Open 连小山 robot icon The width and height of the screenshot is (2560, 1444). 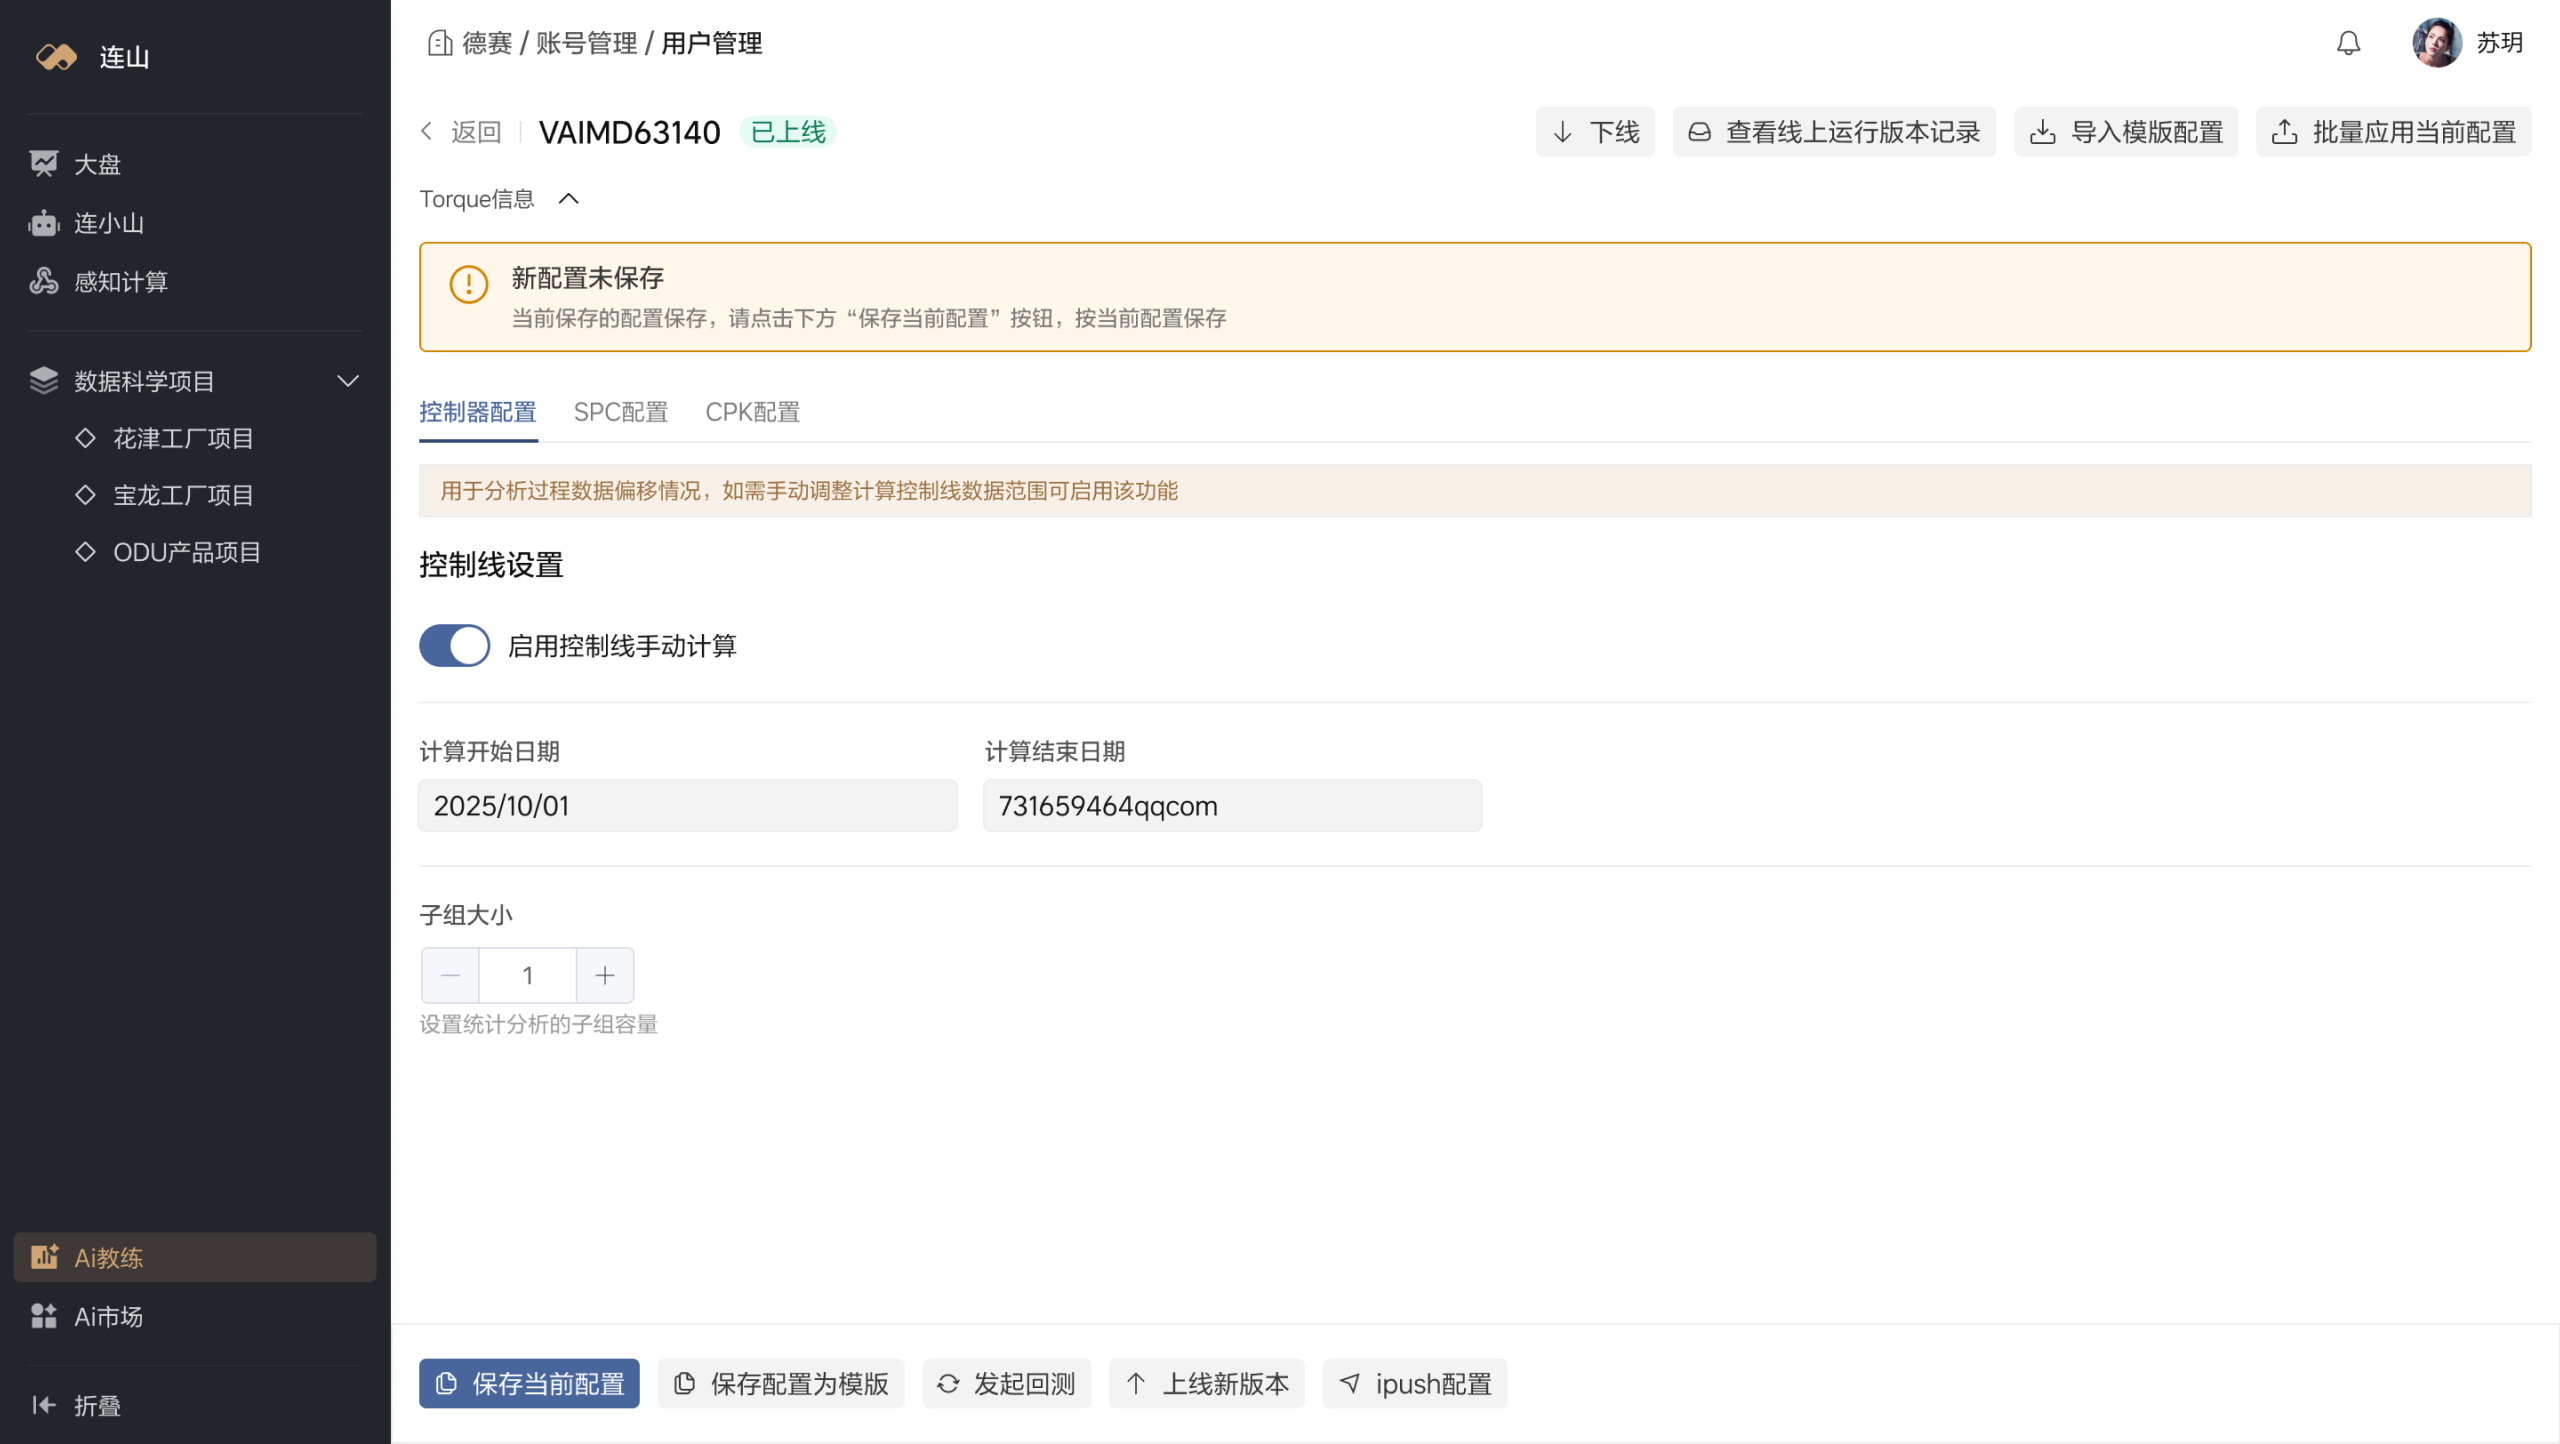43,223
